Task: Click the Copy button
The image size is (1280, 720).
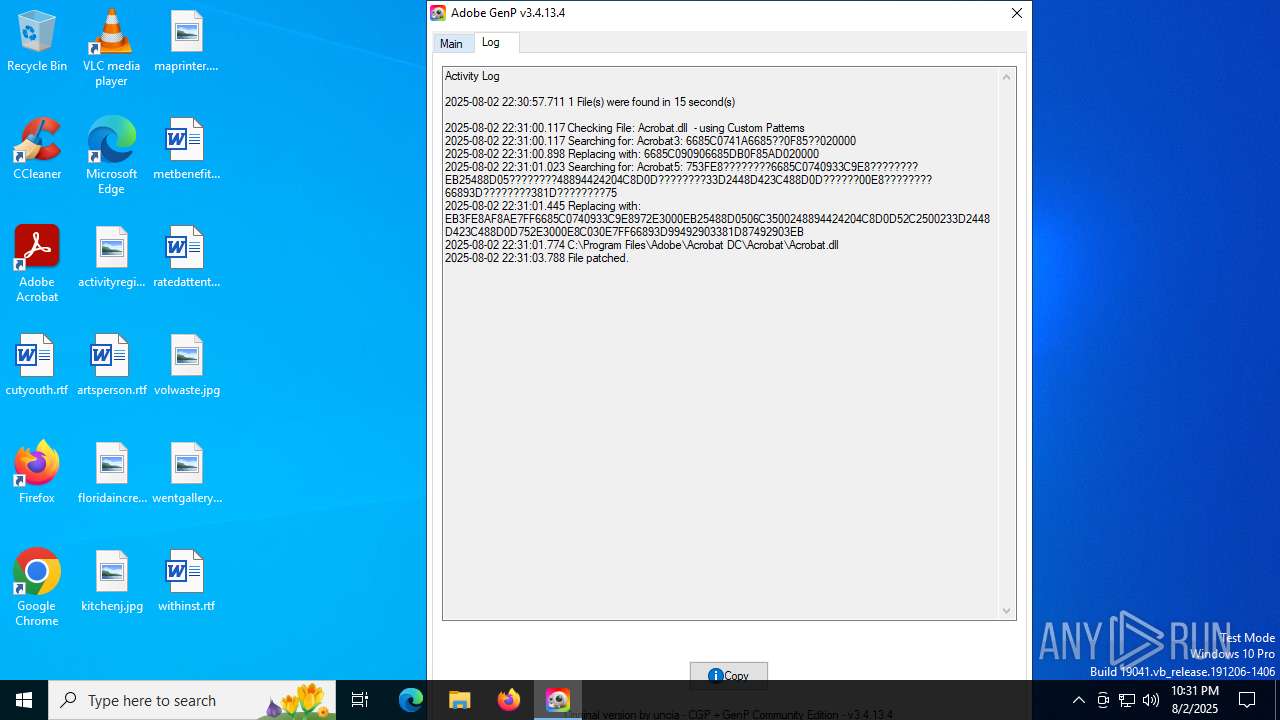Action: [x=729, y=676]
